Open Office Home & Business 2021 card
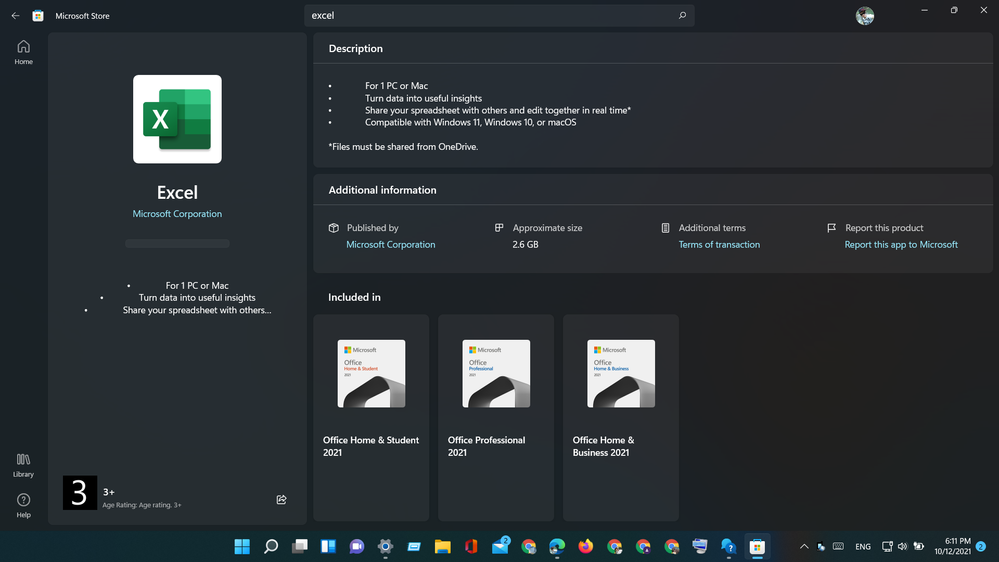Viewport: 999px width, 562px height. (x=621, y=417)
